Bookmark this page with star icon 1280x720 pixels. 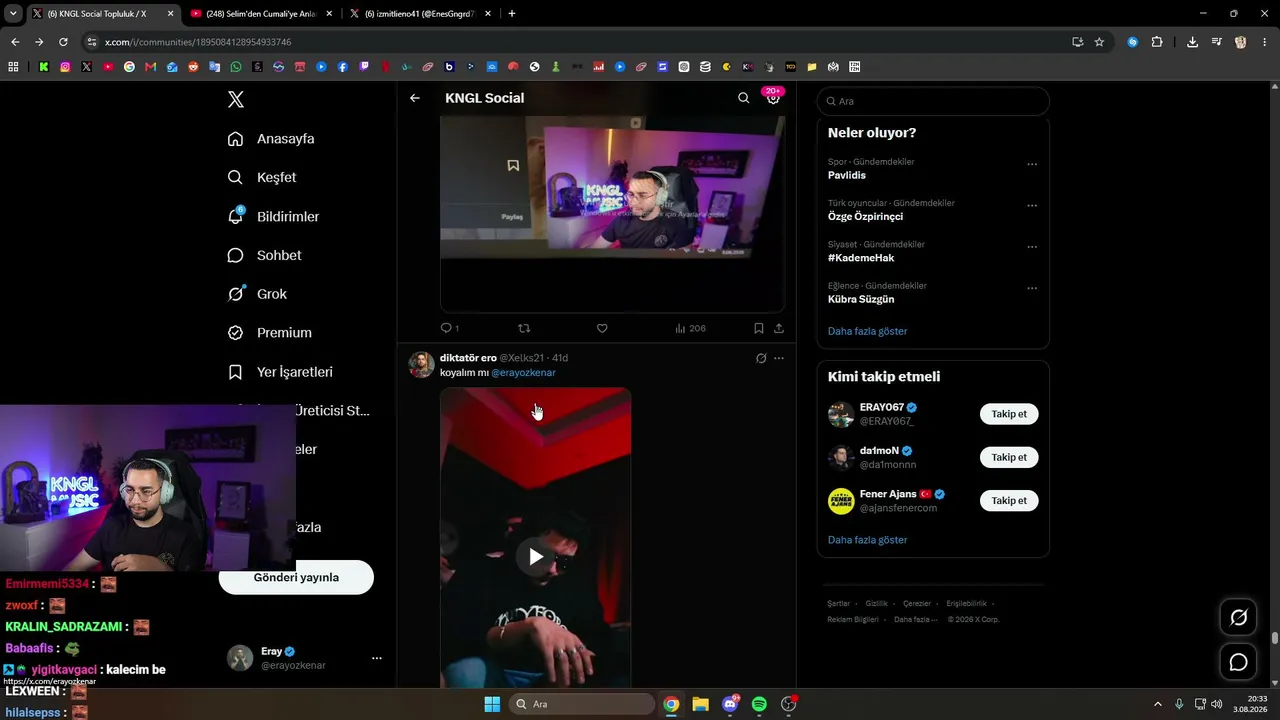pos(1099,42)
